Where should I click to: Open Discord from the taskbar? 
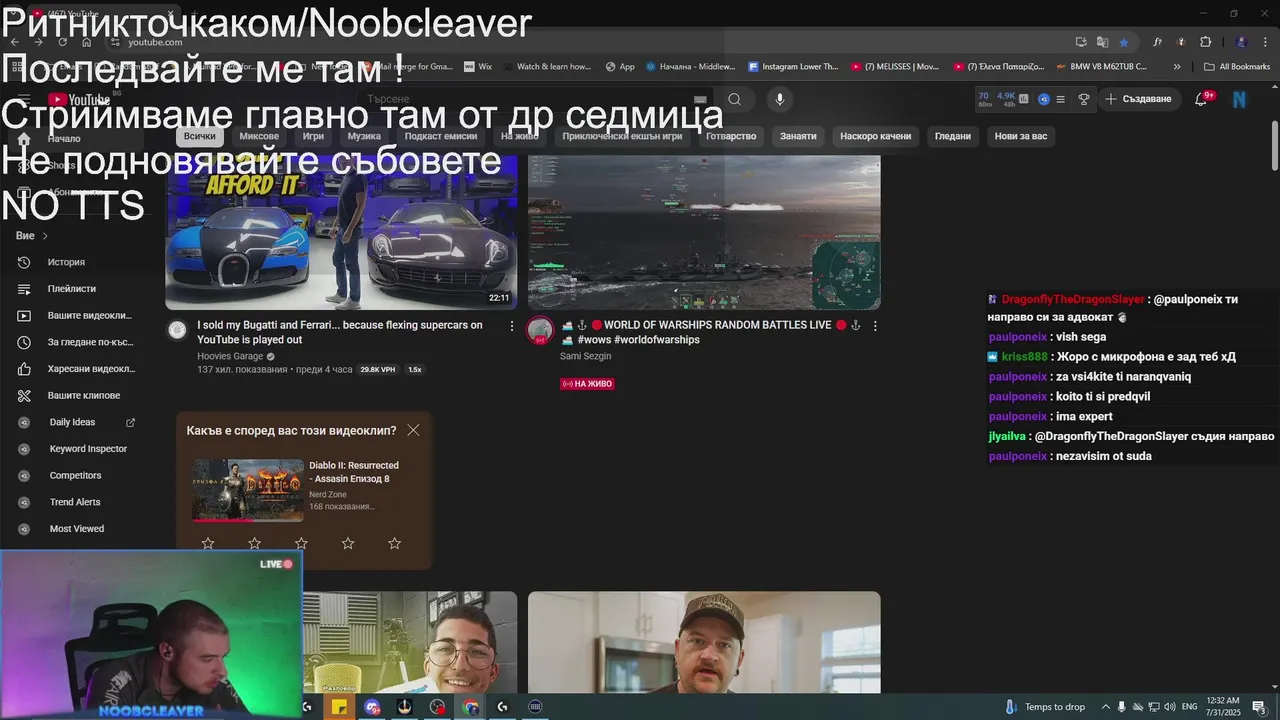[x=372, y=707]
